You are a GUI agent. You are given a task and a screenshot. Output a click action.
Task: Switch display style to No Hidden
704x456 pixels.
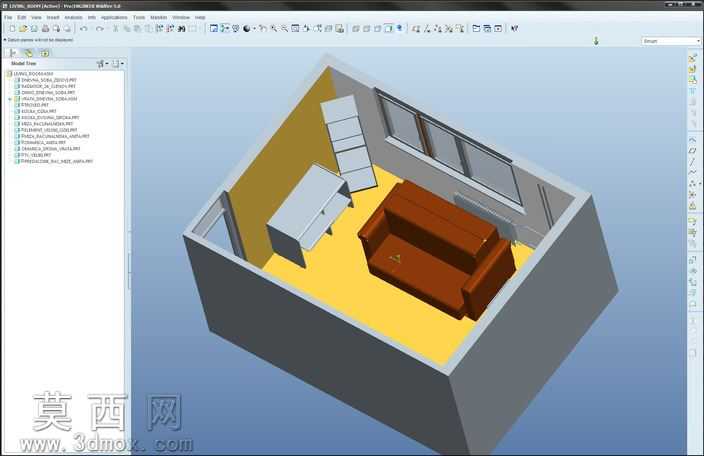pos(377,29)
